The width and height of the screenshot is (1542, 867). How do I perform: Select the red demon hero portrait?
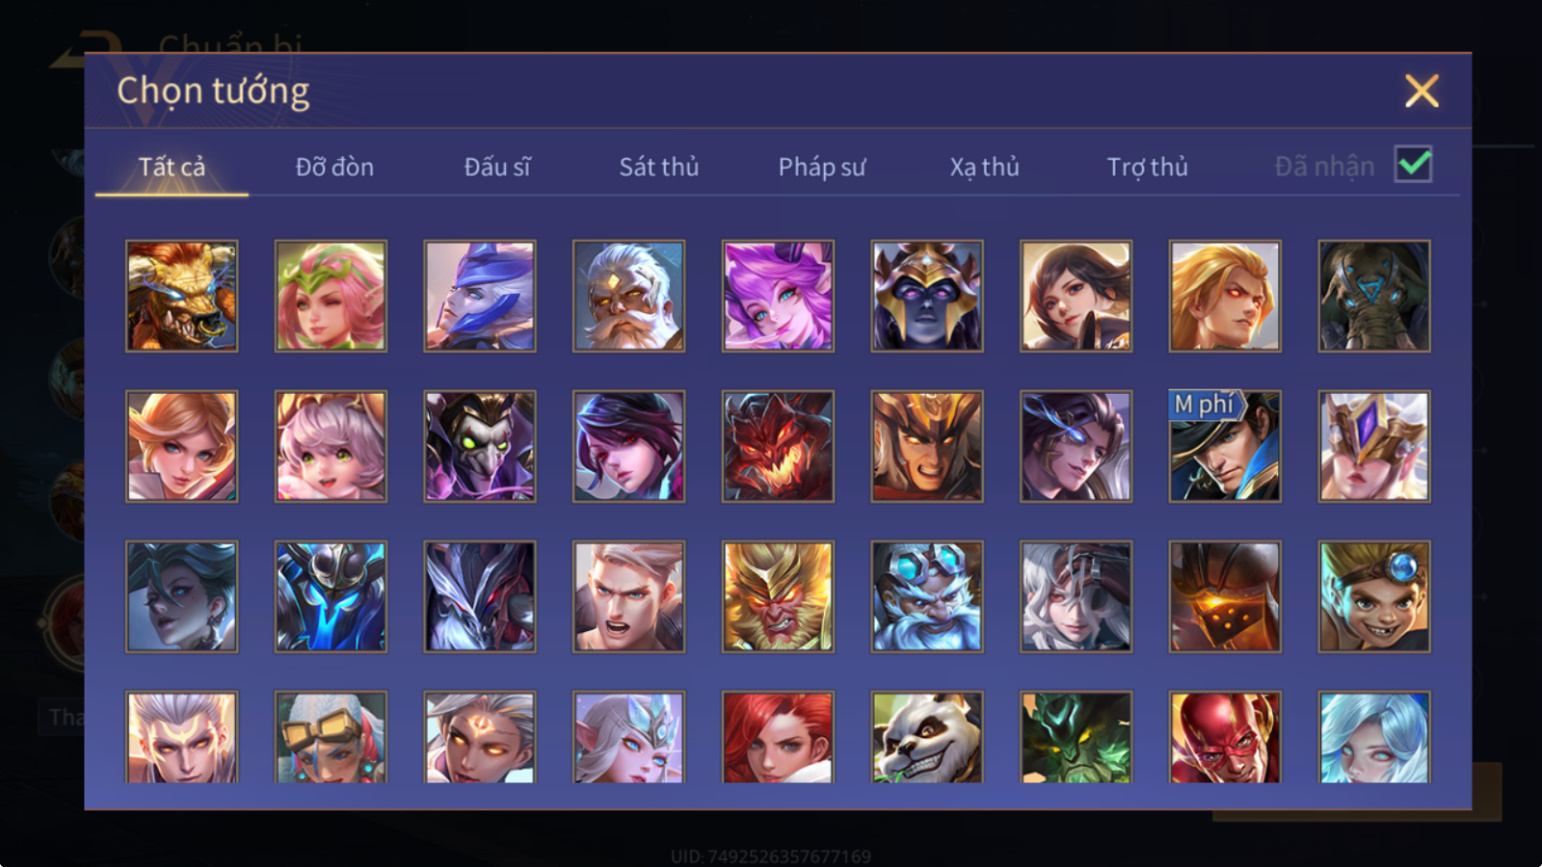[778, 446]
